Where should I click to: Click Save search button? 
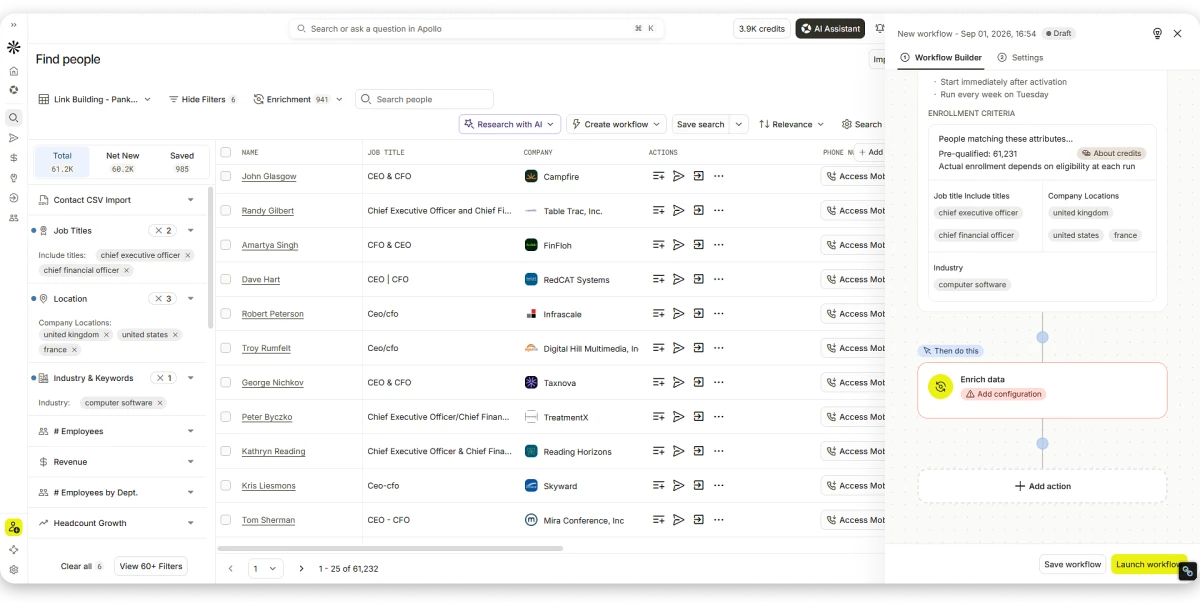tap(700, 124)
